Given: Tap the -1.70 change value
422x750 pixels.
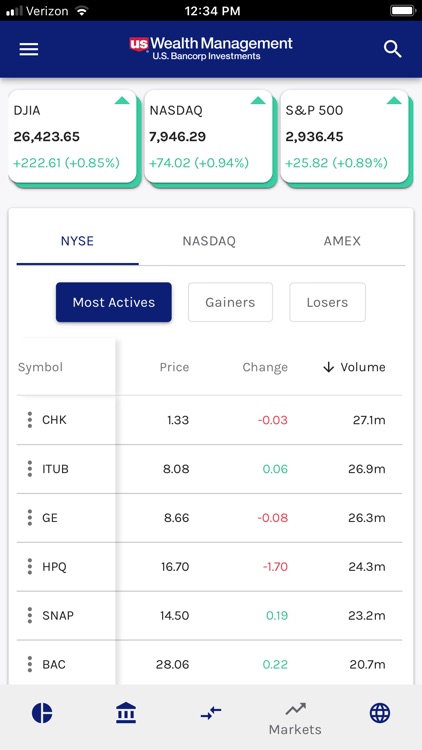Looking at the screenshot, I should coord(275,567).
